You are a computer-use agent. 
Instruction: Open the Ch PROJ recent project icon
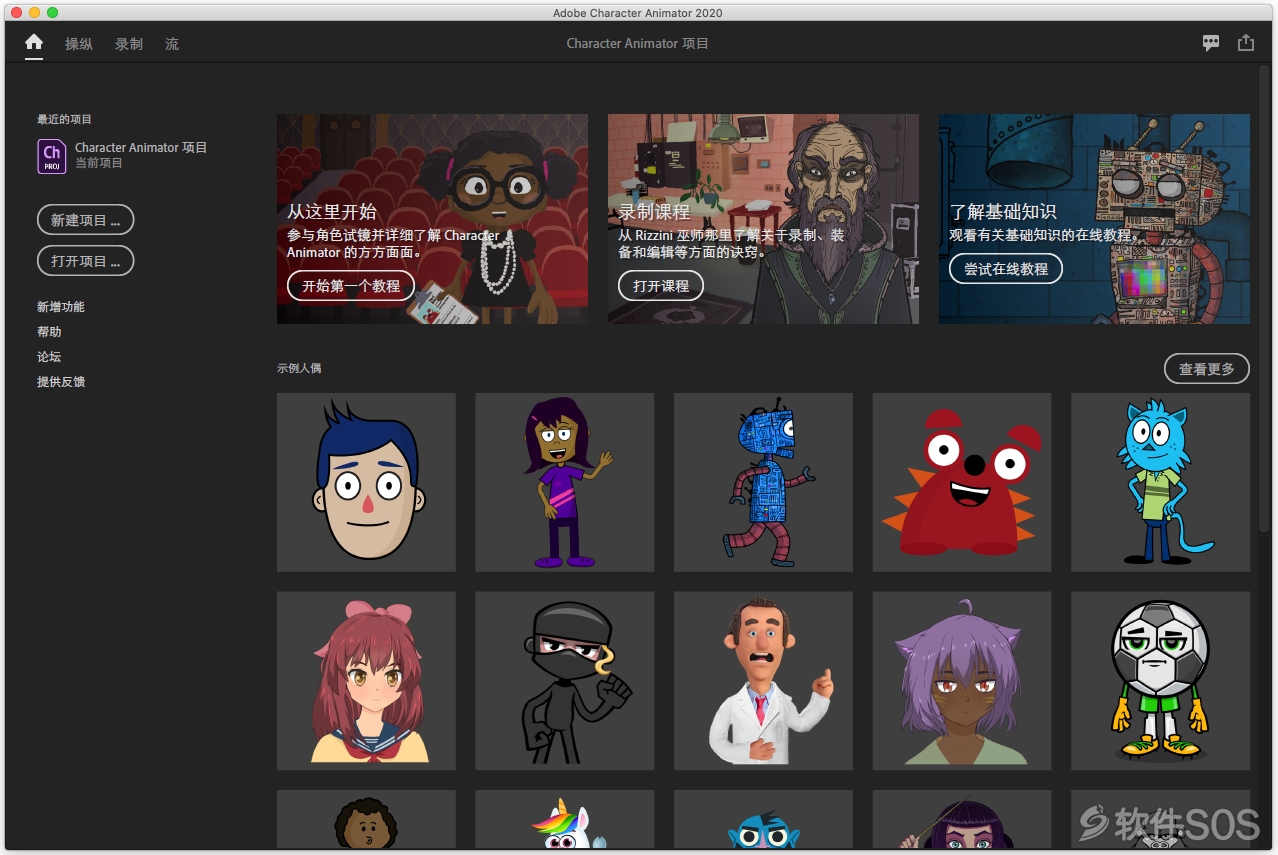point(52,156)
